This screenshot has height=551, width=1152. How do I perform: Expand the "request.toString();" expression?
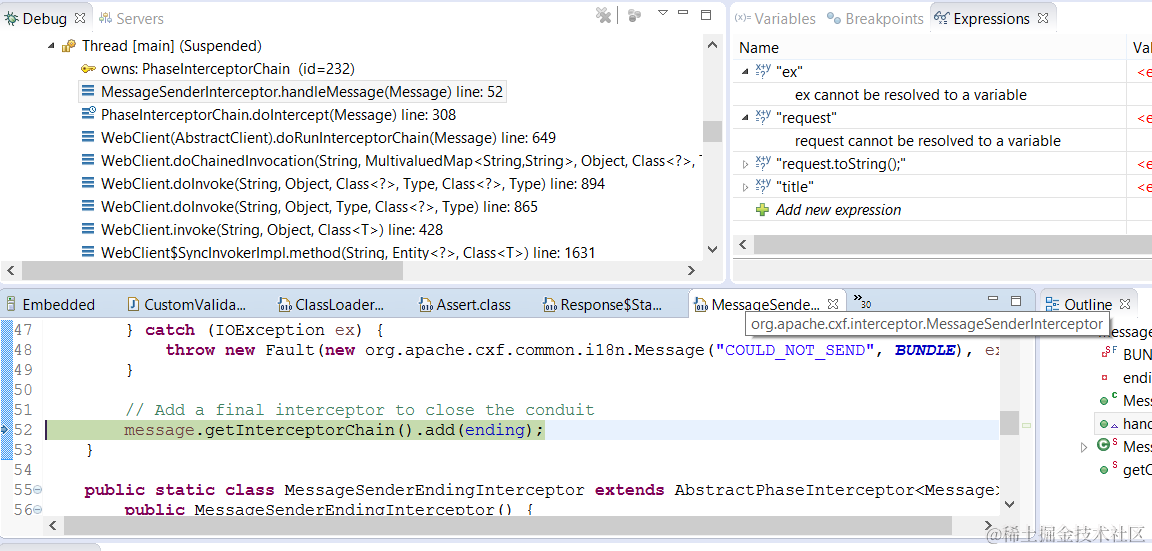point(746,164)
